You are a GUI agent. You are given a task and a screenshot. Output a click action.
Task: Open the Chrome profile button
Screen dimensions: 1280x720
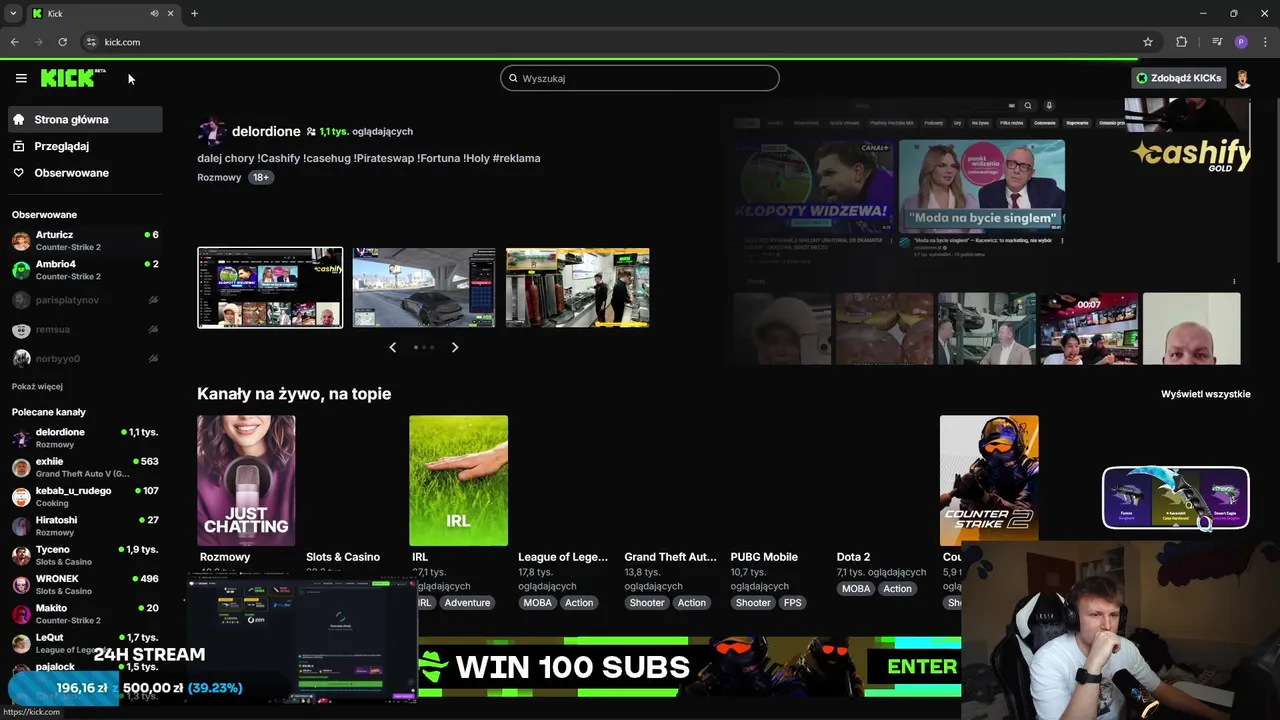[x=1241, y=42]
